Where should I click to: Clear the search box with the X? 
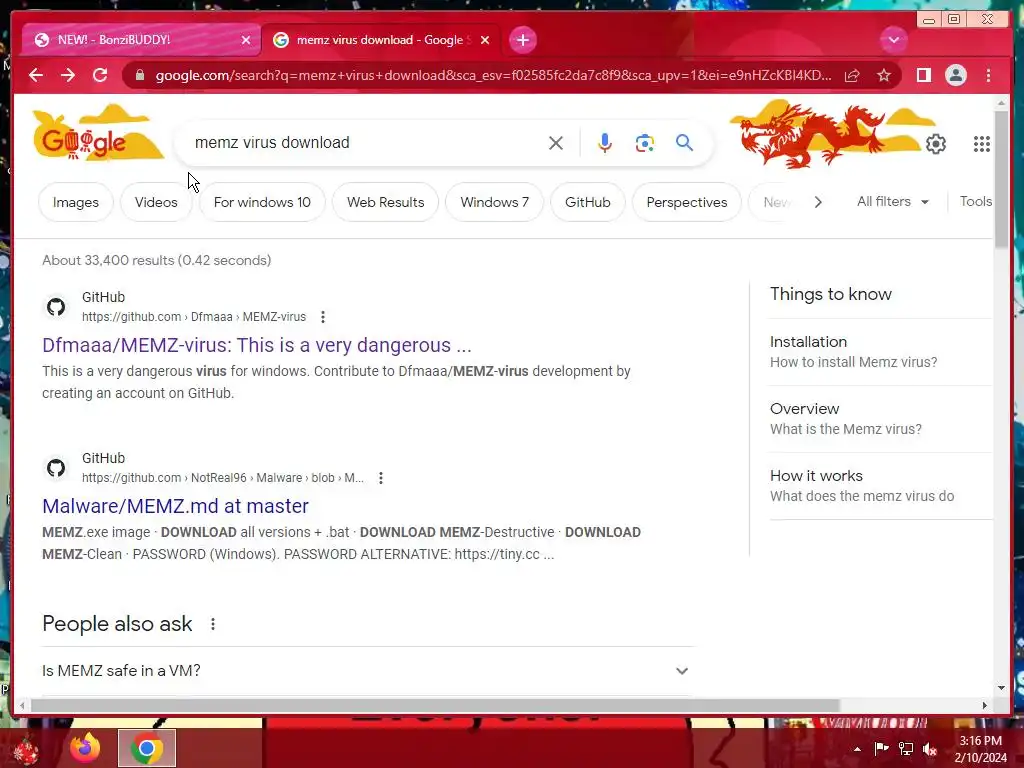(556, 143)
